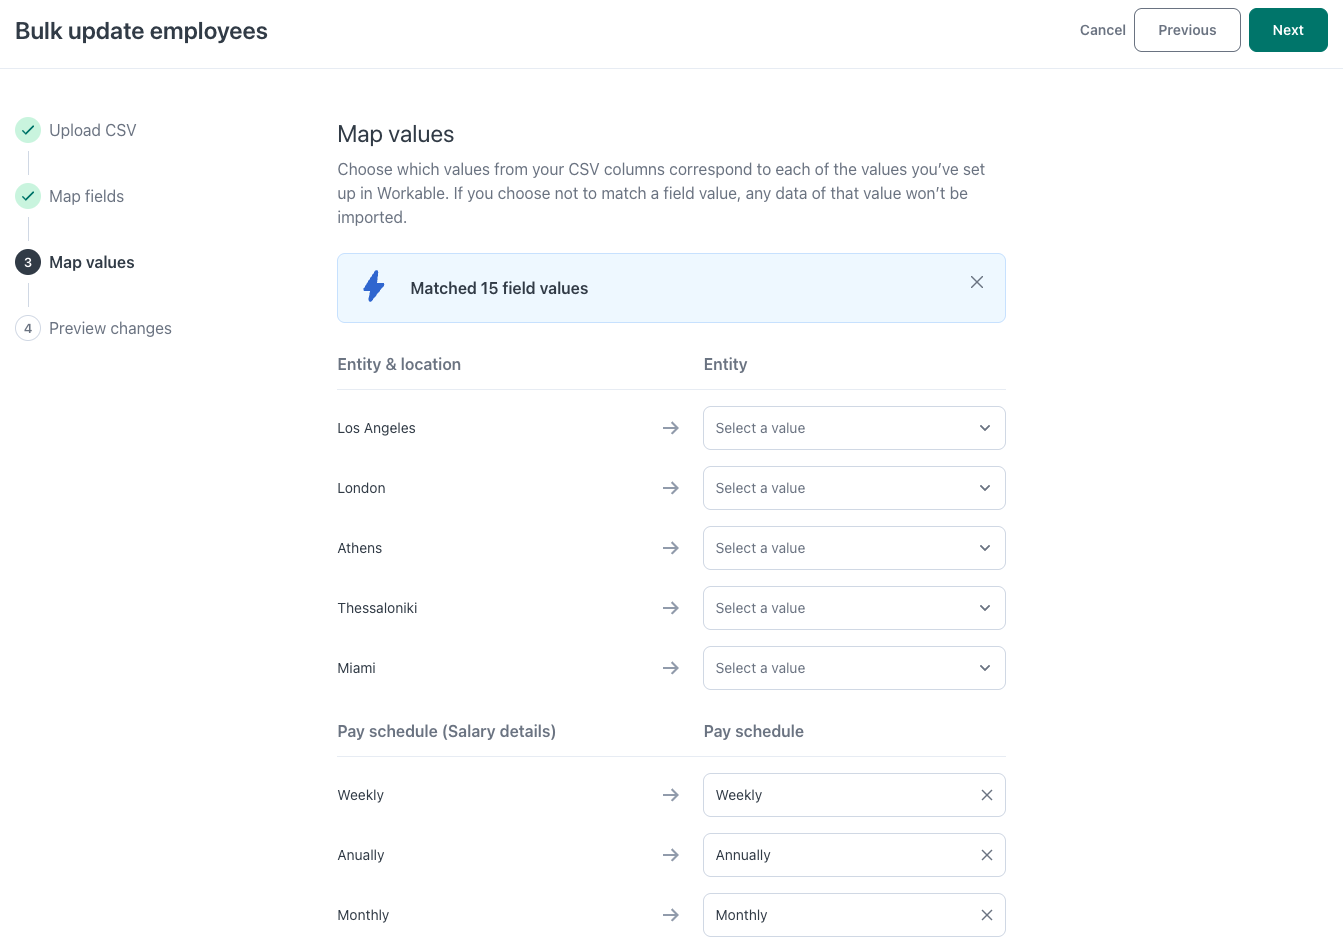Screen dimensions: 1343x952
Task: Dismiss the Matched 15 field values banner
Action: tap(977, 282)
